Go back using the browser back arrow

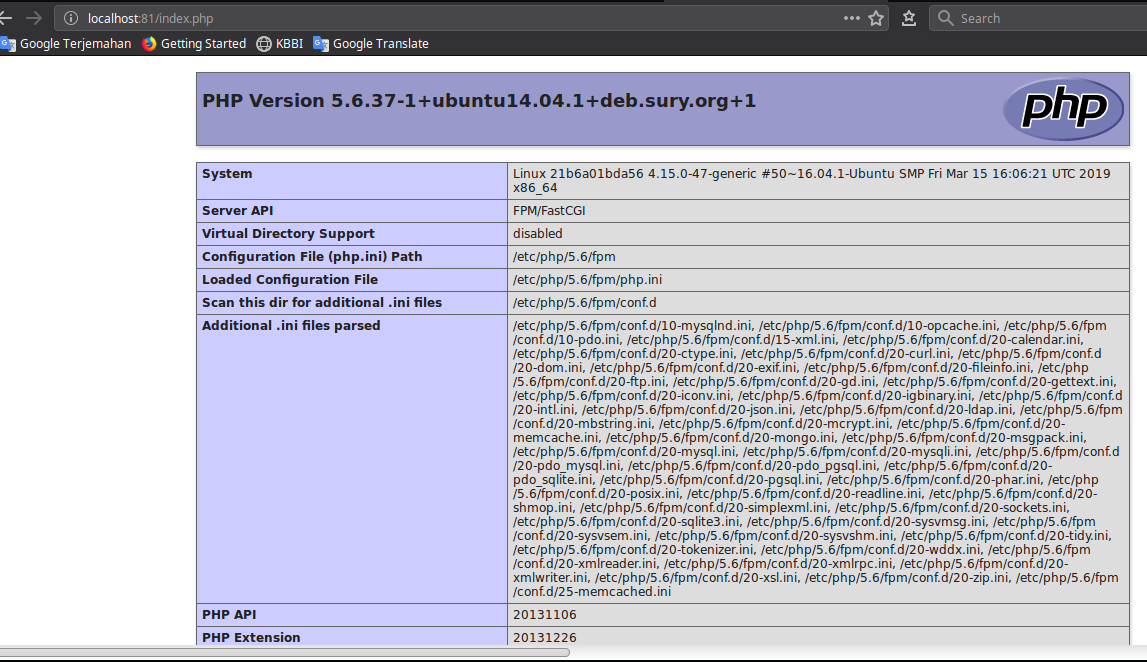pyautogui.click(x=6, y=18)
